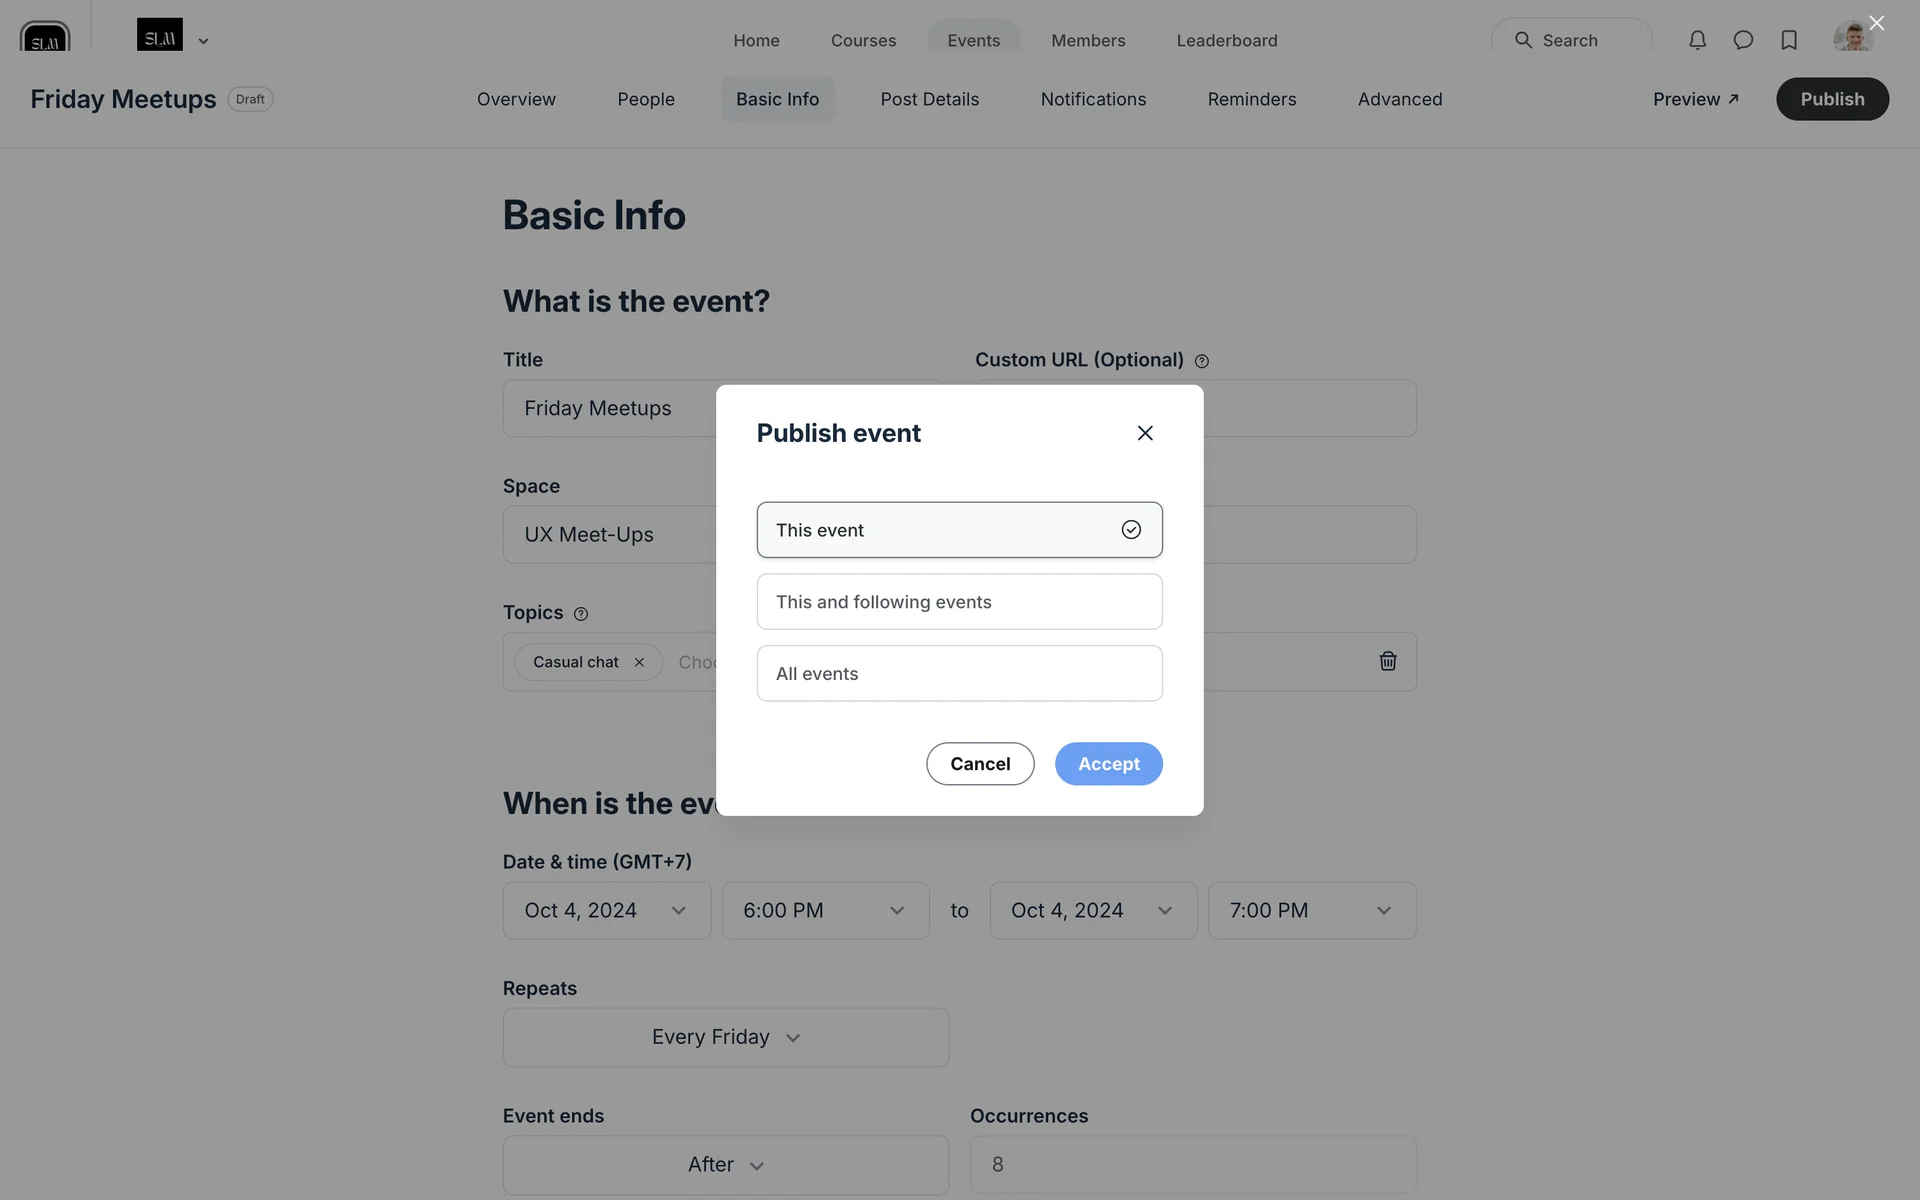Switch to the Post Details tab
1920x1200 pixels.
click(x=929, y=99)
